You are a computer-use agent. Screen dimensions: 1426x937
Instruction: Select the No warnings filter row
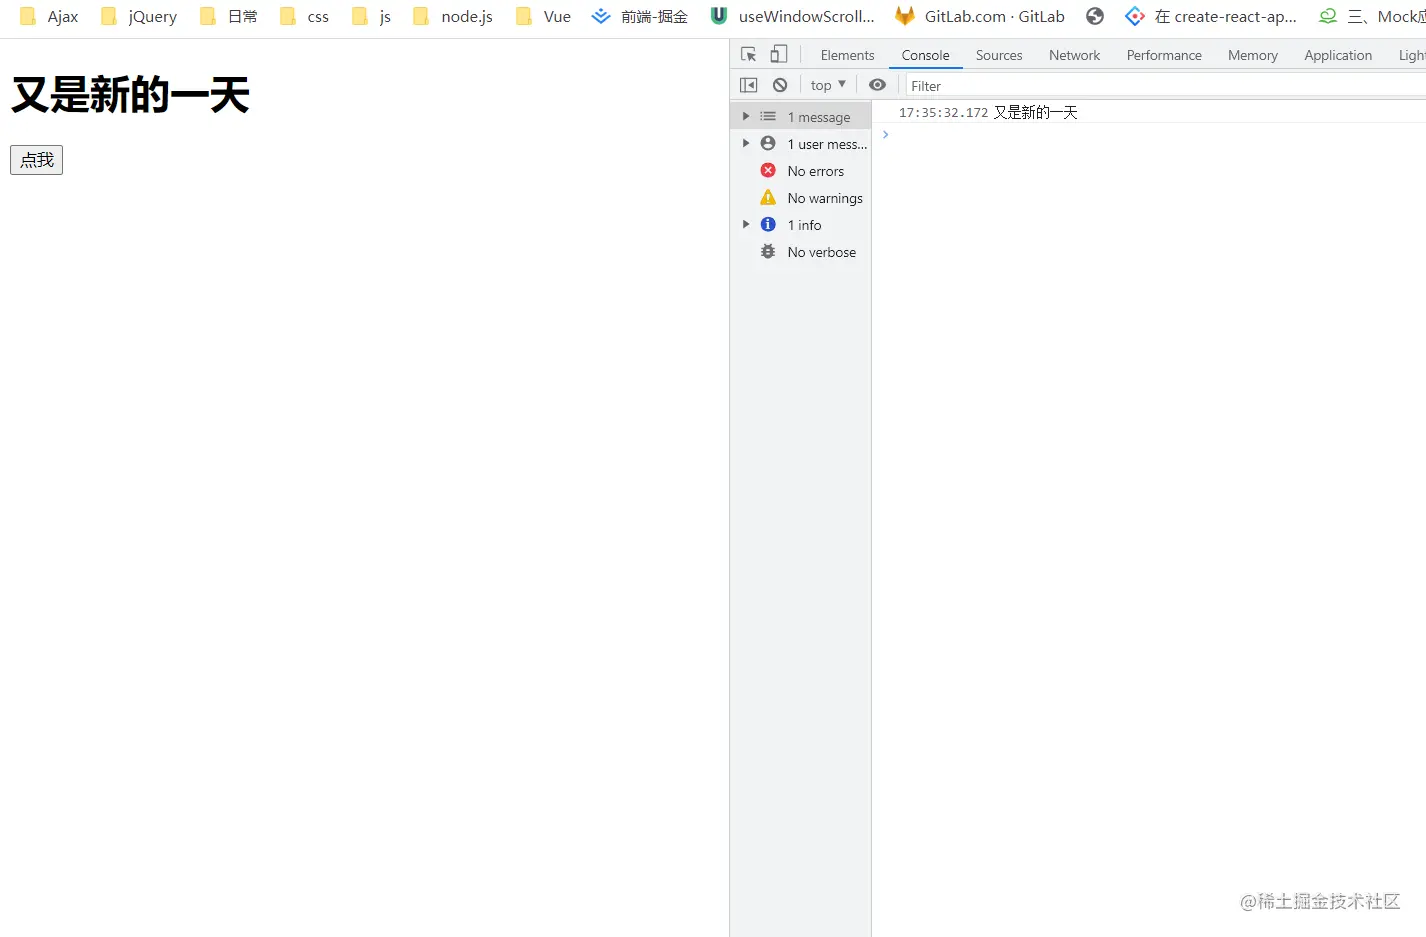800,198
